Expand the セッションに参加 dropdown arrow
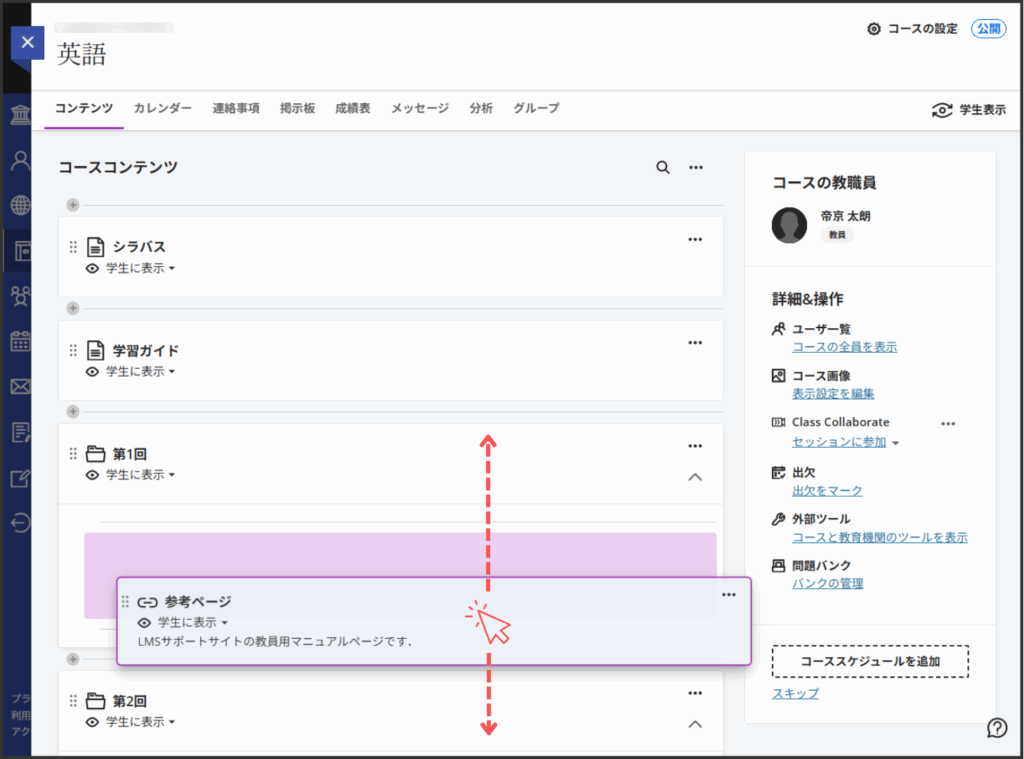Screen dimensions: 1024x759 point(896,443)
